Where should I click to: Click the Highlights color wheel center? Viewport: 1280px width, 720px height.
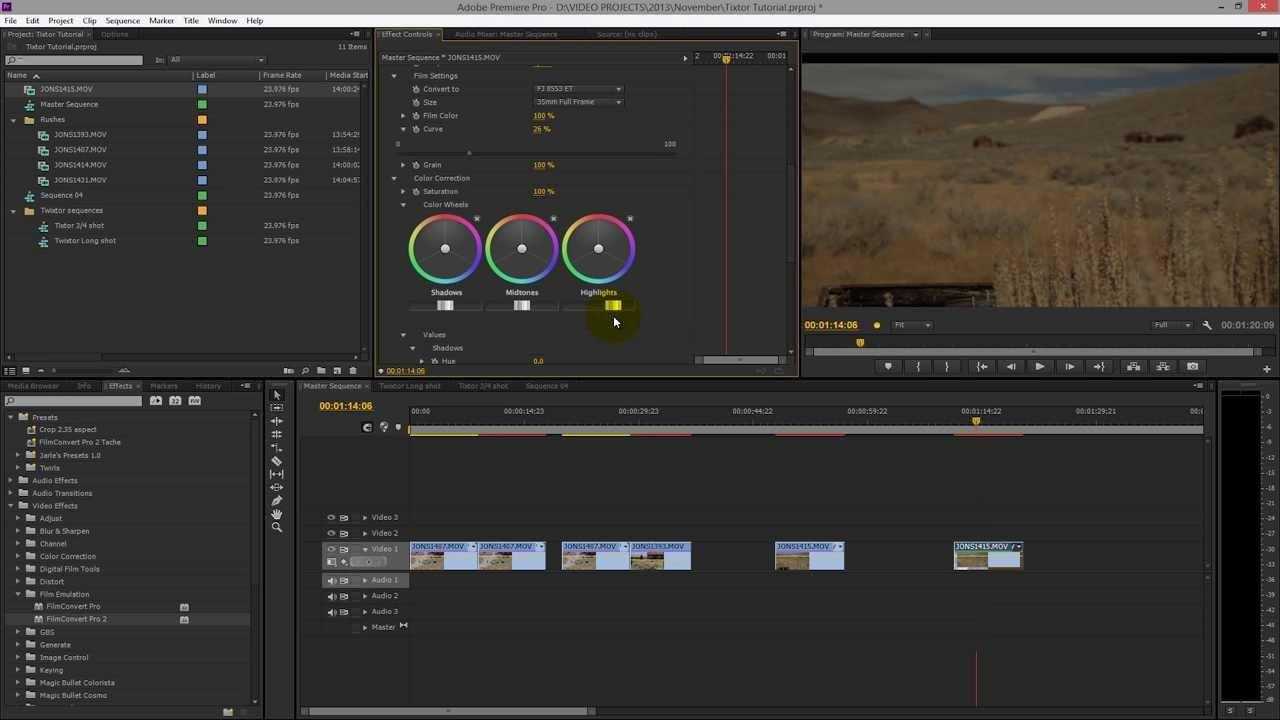click(x=598, y=249)
